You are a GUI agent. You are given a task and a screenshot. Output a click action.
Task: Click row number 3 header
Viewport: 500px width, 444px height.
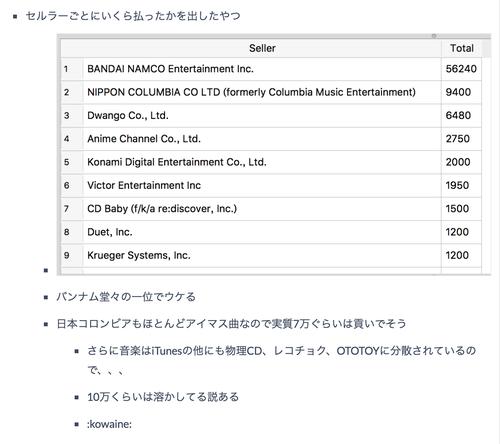tap(72, 116)
